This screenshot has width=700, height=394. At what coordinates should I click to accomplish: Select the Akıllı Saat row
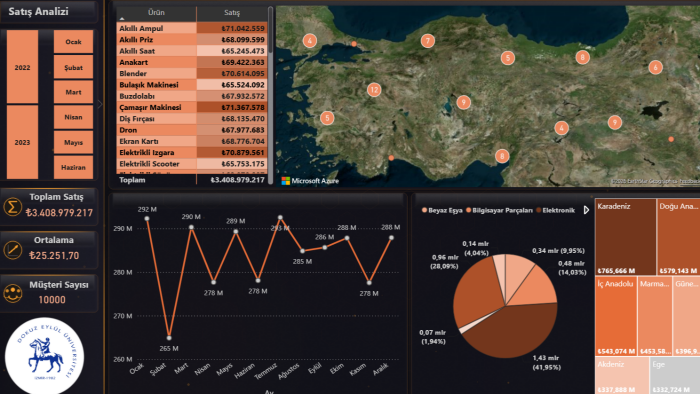[x=192, y=51]
